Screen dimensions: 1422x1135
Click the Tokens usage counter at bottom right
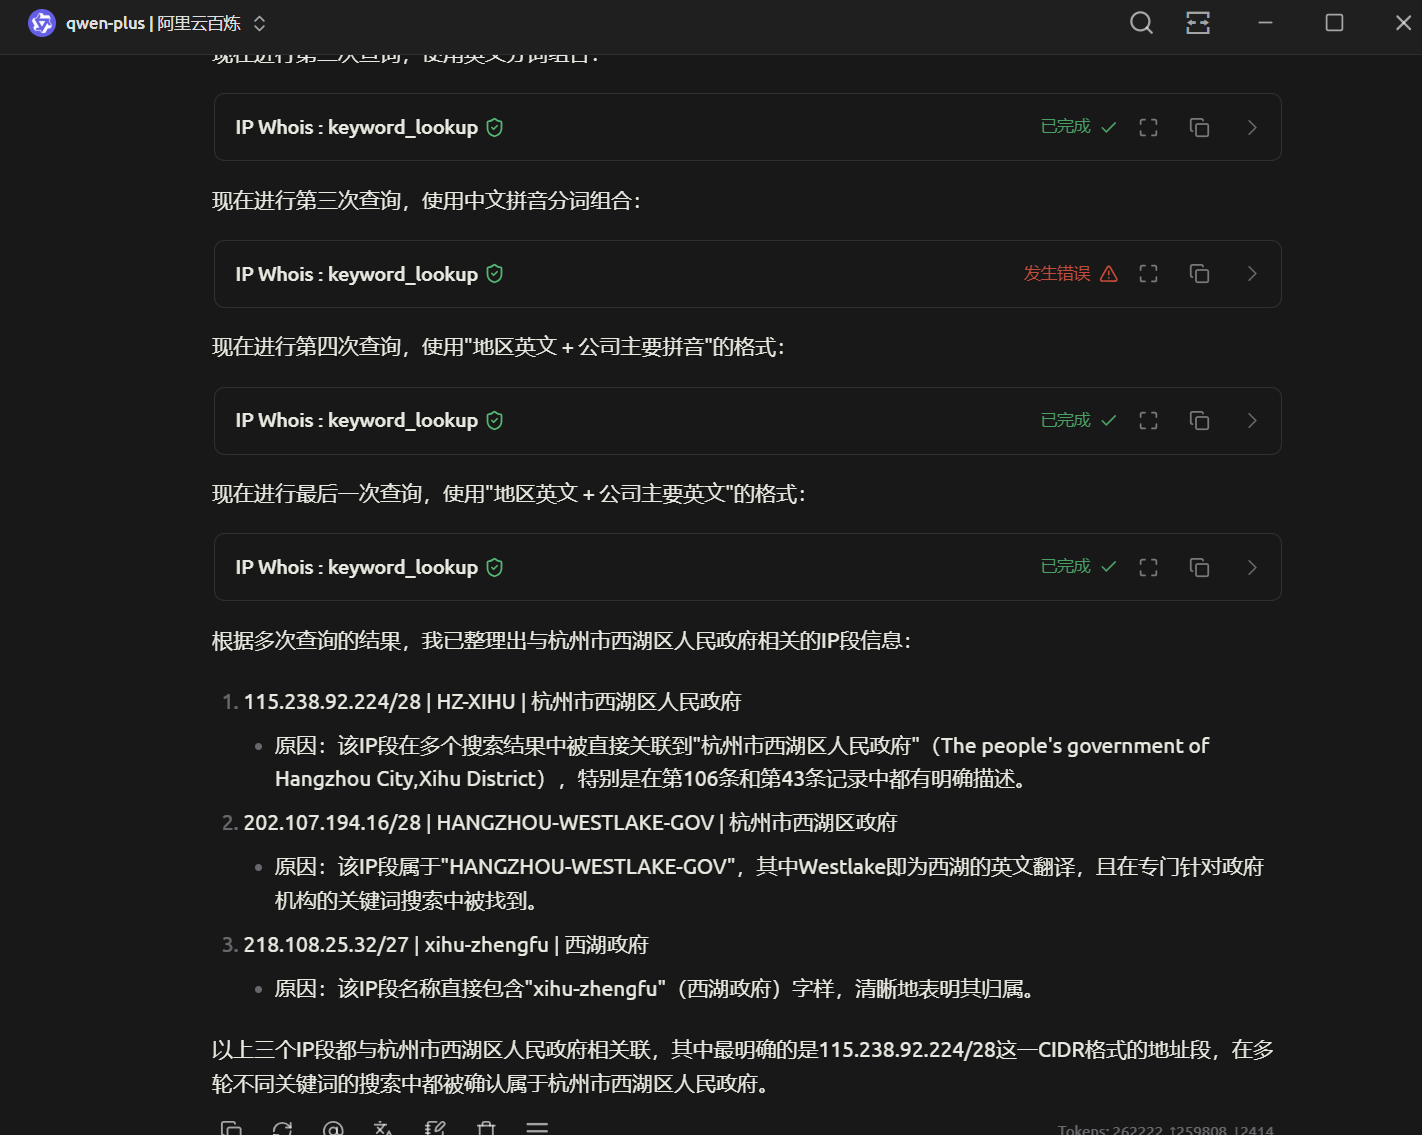(1163, 1128)
